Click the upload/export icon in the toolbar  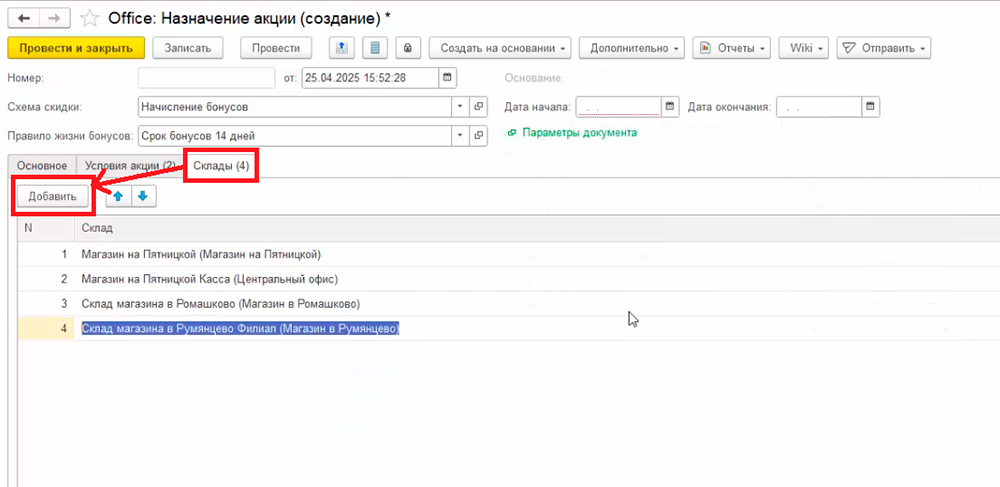pos(342,48)
